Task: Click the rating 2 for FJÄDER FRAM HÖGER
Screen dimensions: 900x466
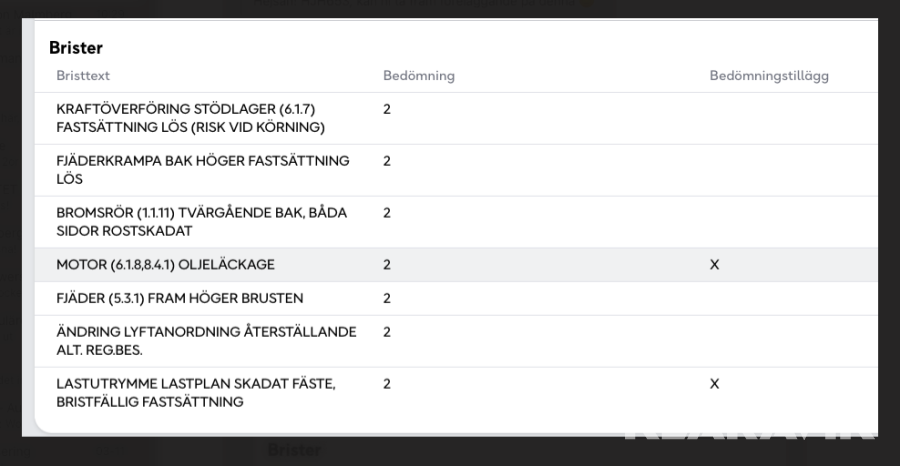Action: [x=387, y=298]
